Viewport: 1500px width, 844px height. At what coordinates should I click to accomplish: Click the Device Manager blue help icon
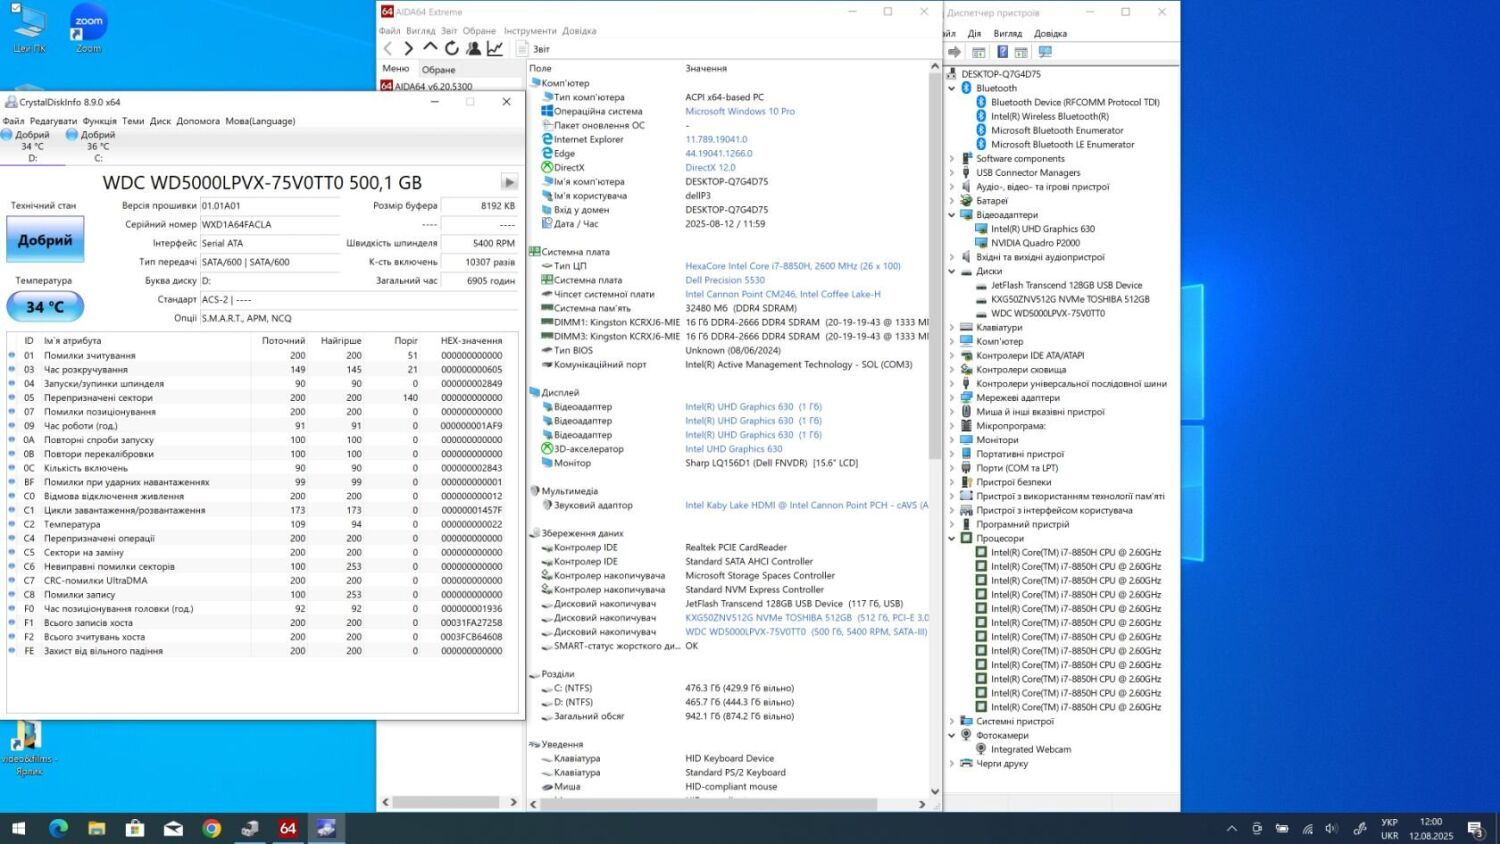pos(1002,52)
